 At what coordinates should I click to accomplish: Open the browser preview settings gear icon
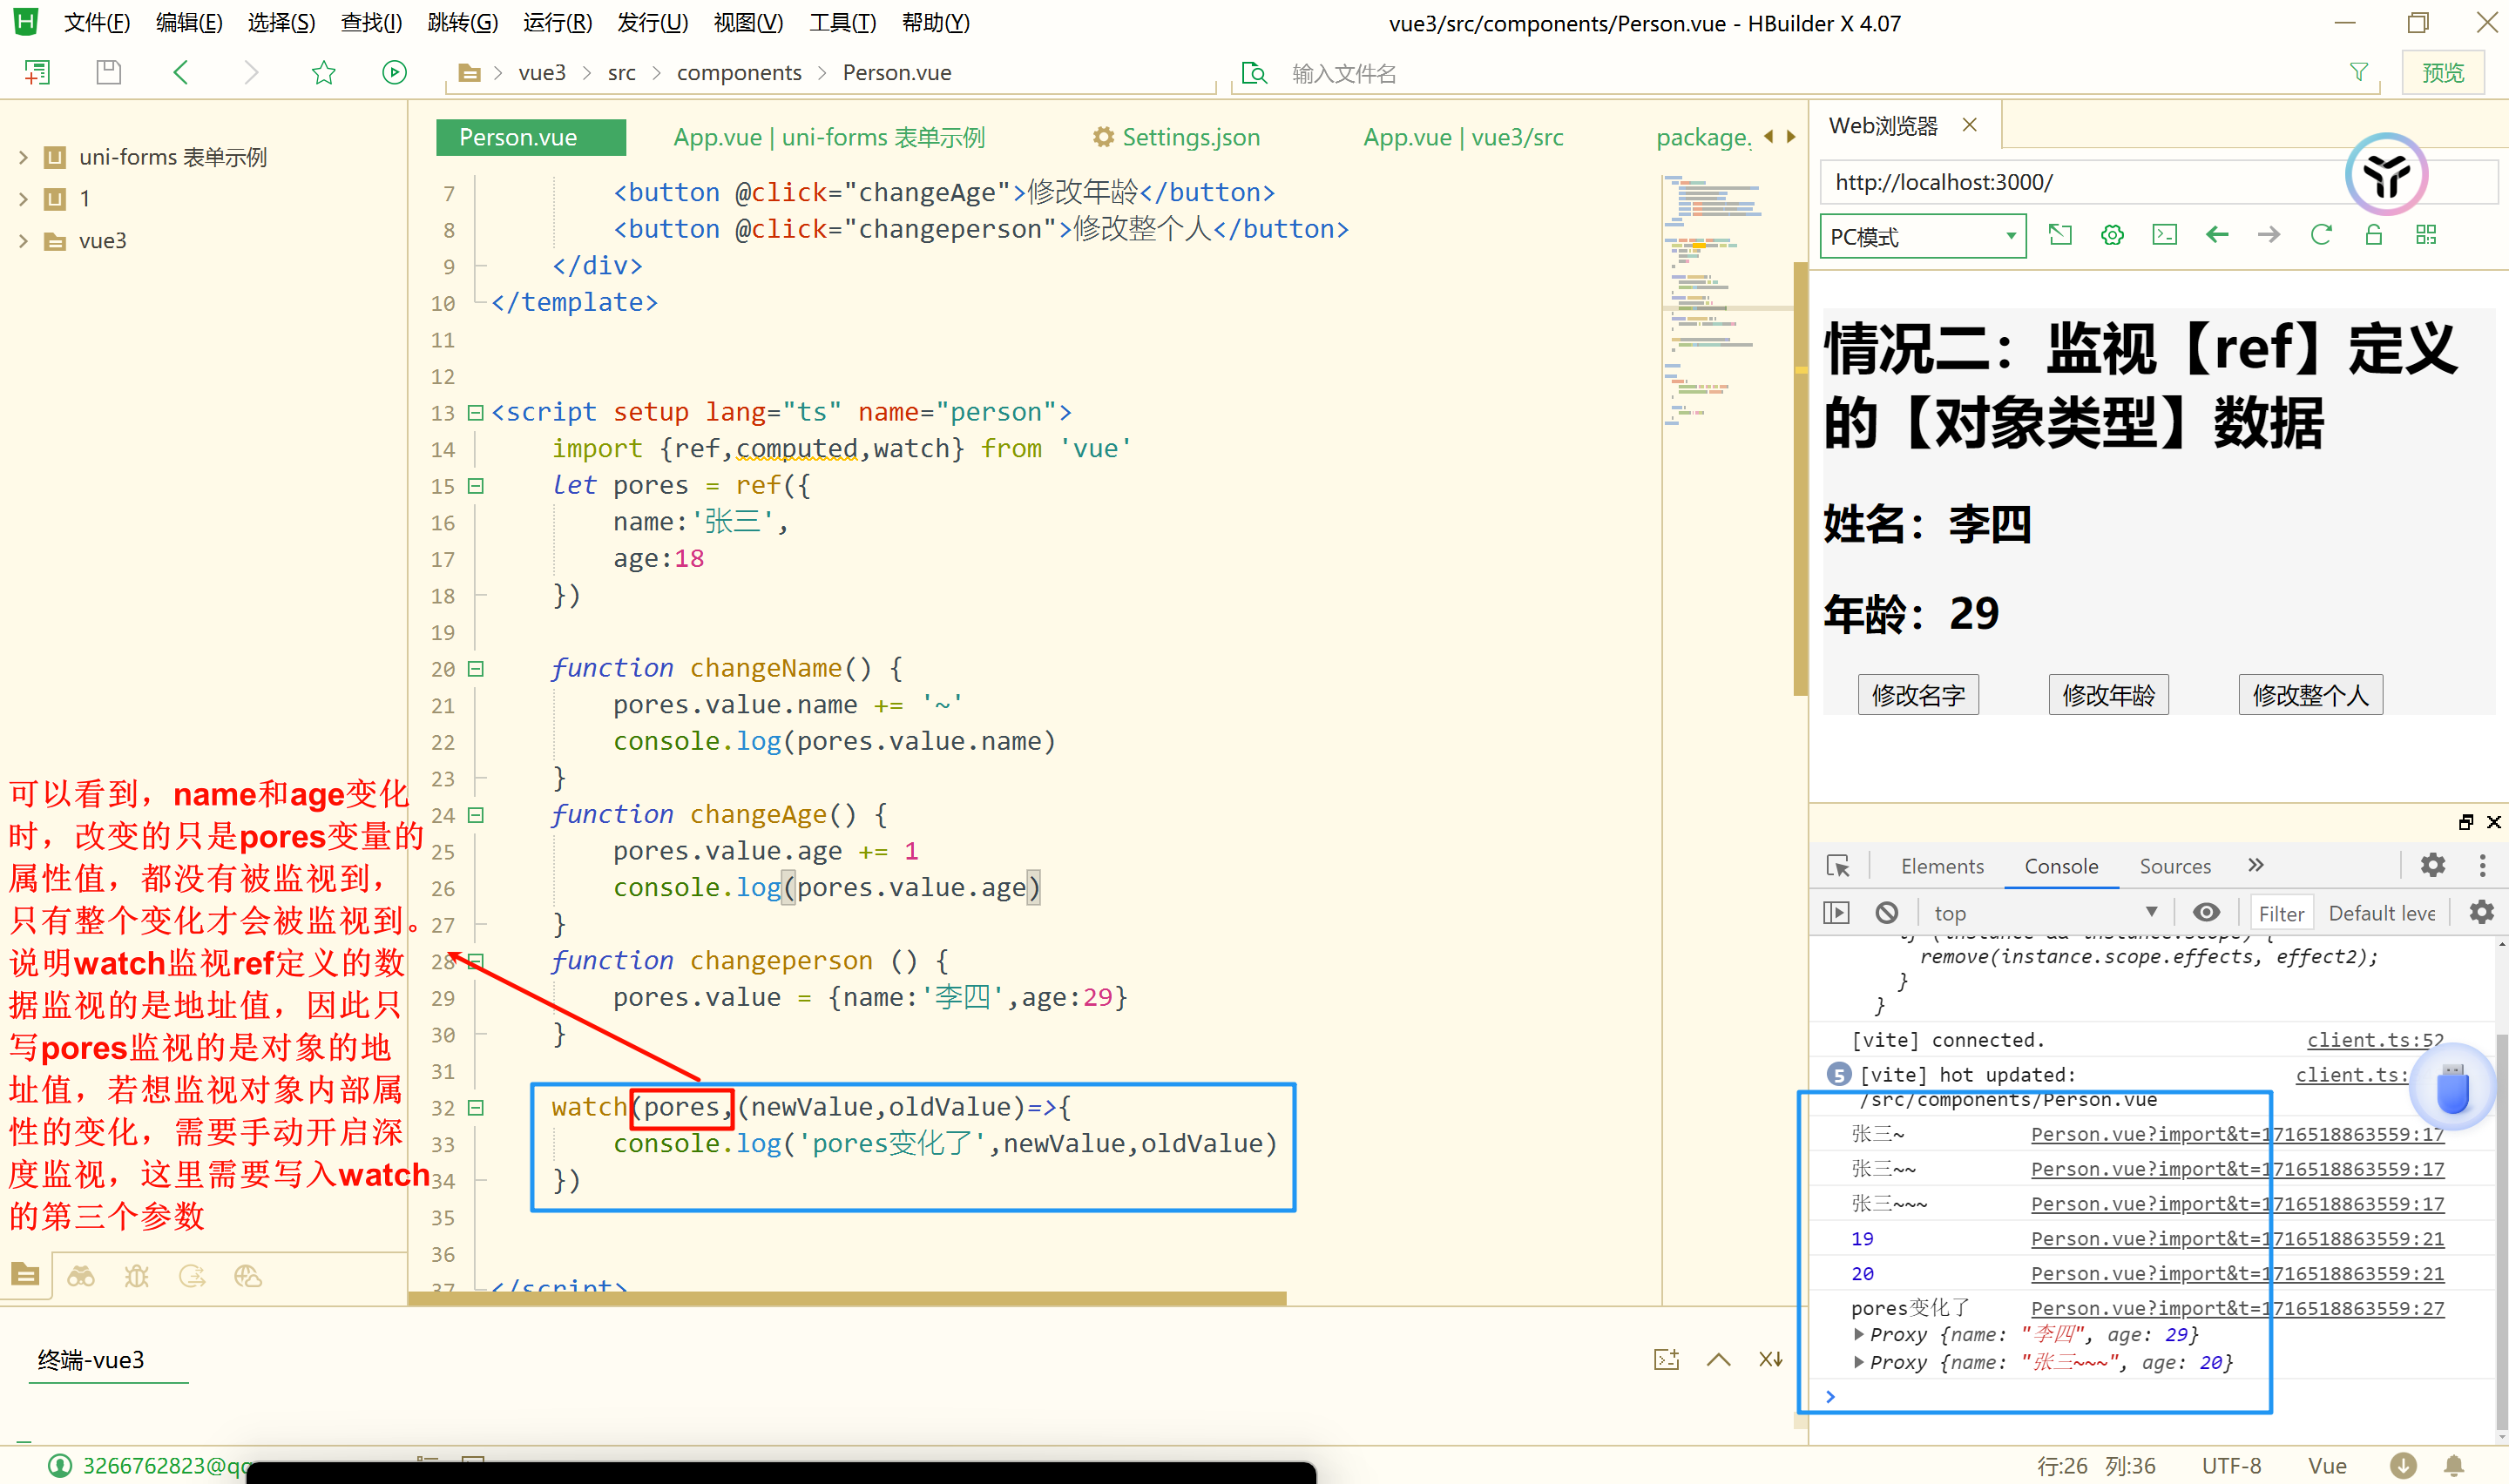pyautogui.click(x=2111, y=235)
